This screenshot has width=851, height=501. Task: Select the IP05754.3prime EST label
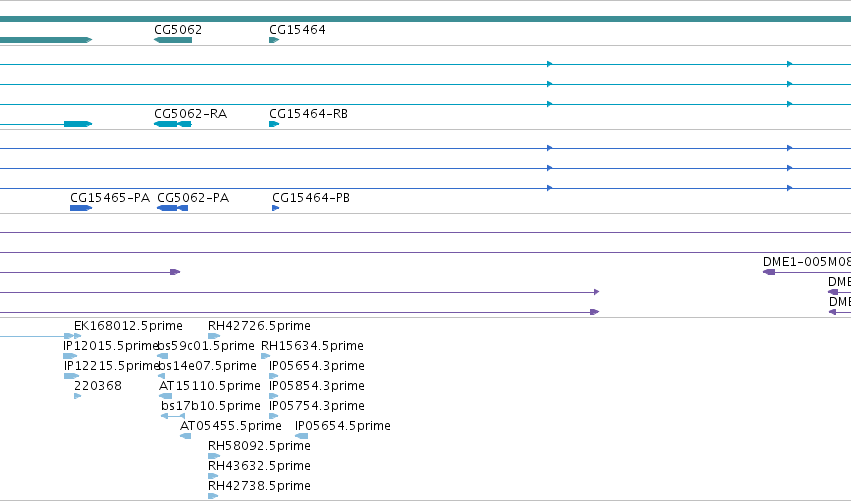(317, 407)
